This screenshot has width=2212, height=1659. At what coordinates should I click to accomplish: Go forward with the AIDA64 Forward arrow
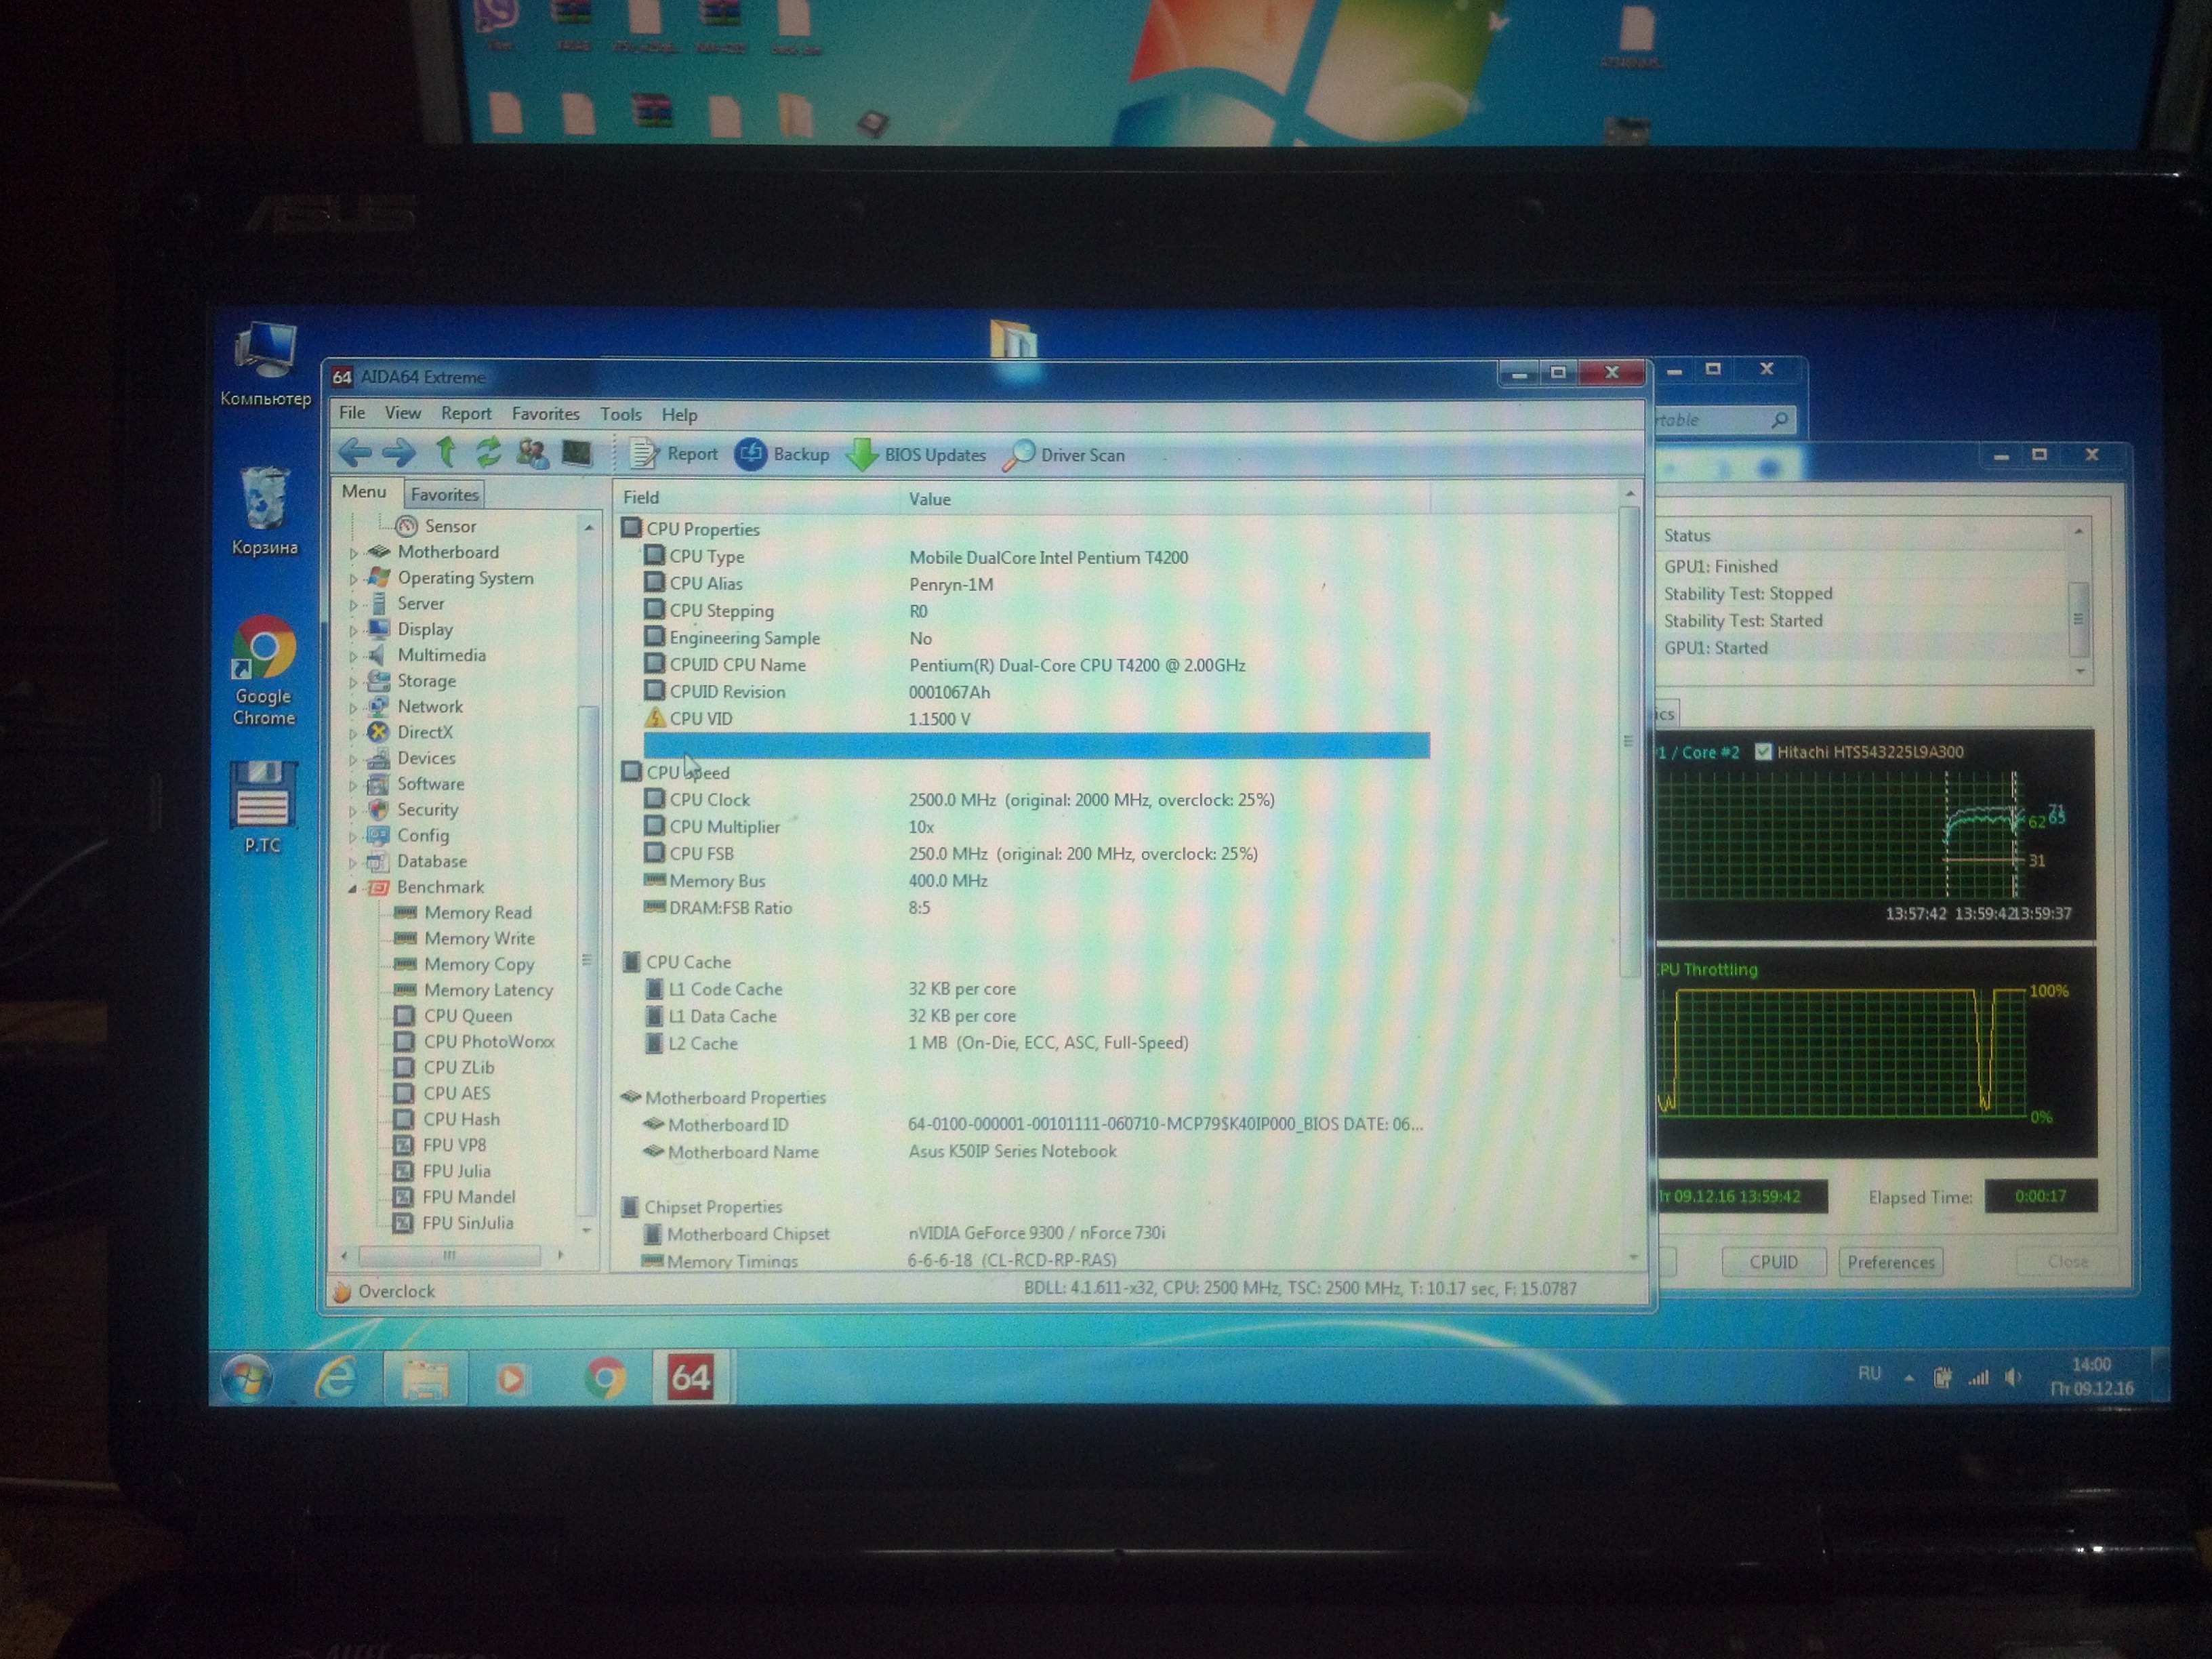tap(399, 453)
